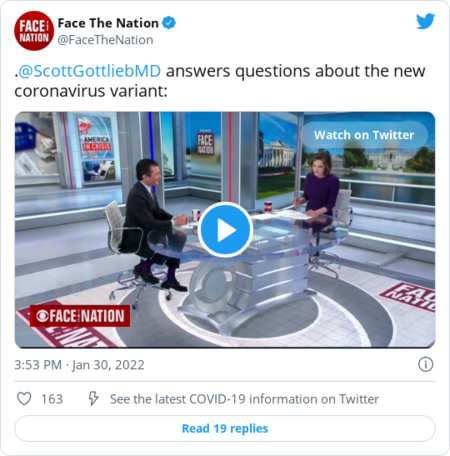
Task: Click the Watch on Twitter button
Action: click(364, 135)
